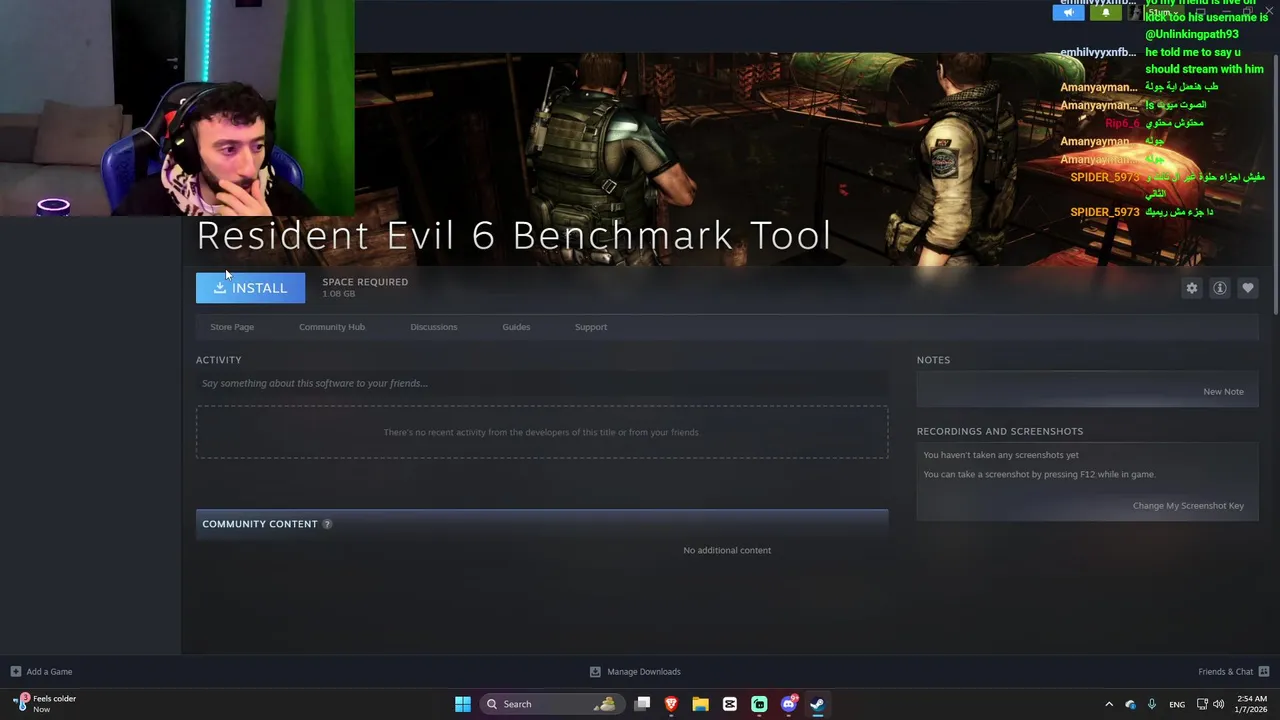Click the OneDrive tray icon

[x=1130, y=704]
